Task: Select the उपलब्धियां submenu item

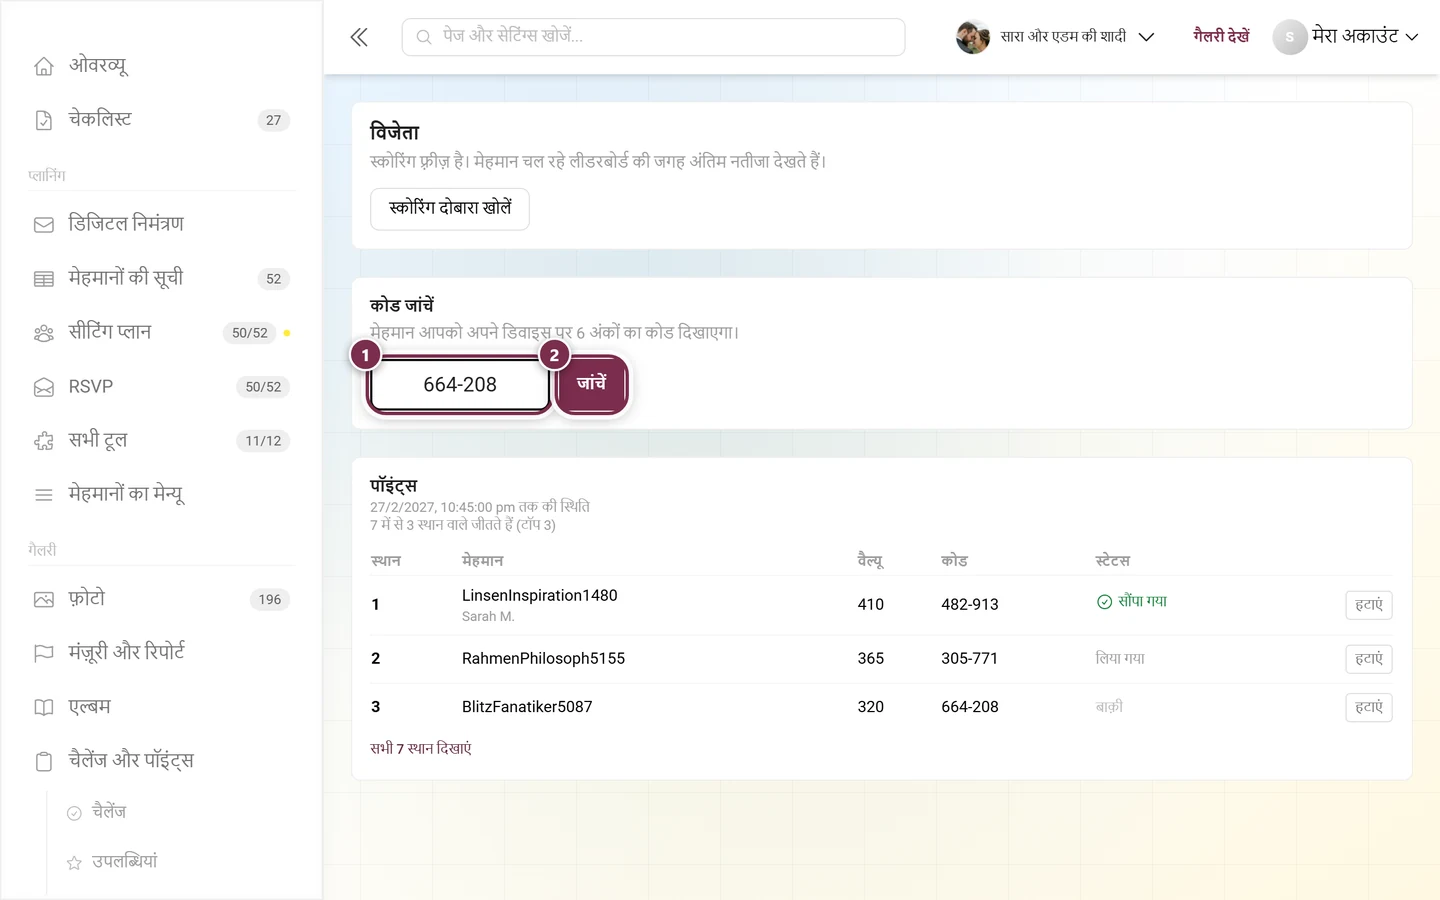Action: [x=124, y=862]
